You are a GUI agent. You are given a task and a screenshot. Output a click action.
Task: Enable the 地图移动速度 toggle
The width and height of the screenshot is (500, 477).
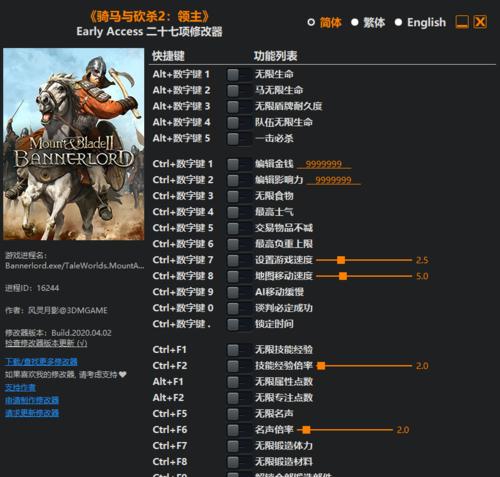point(239,276)
